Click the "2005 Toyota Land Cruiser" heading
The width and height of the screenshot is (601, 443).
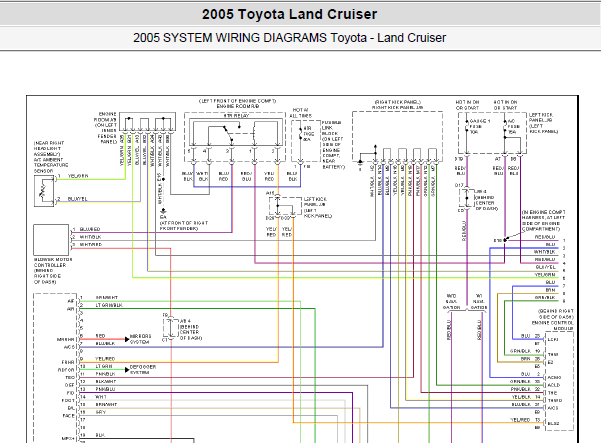[289, 14]
